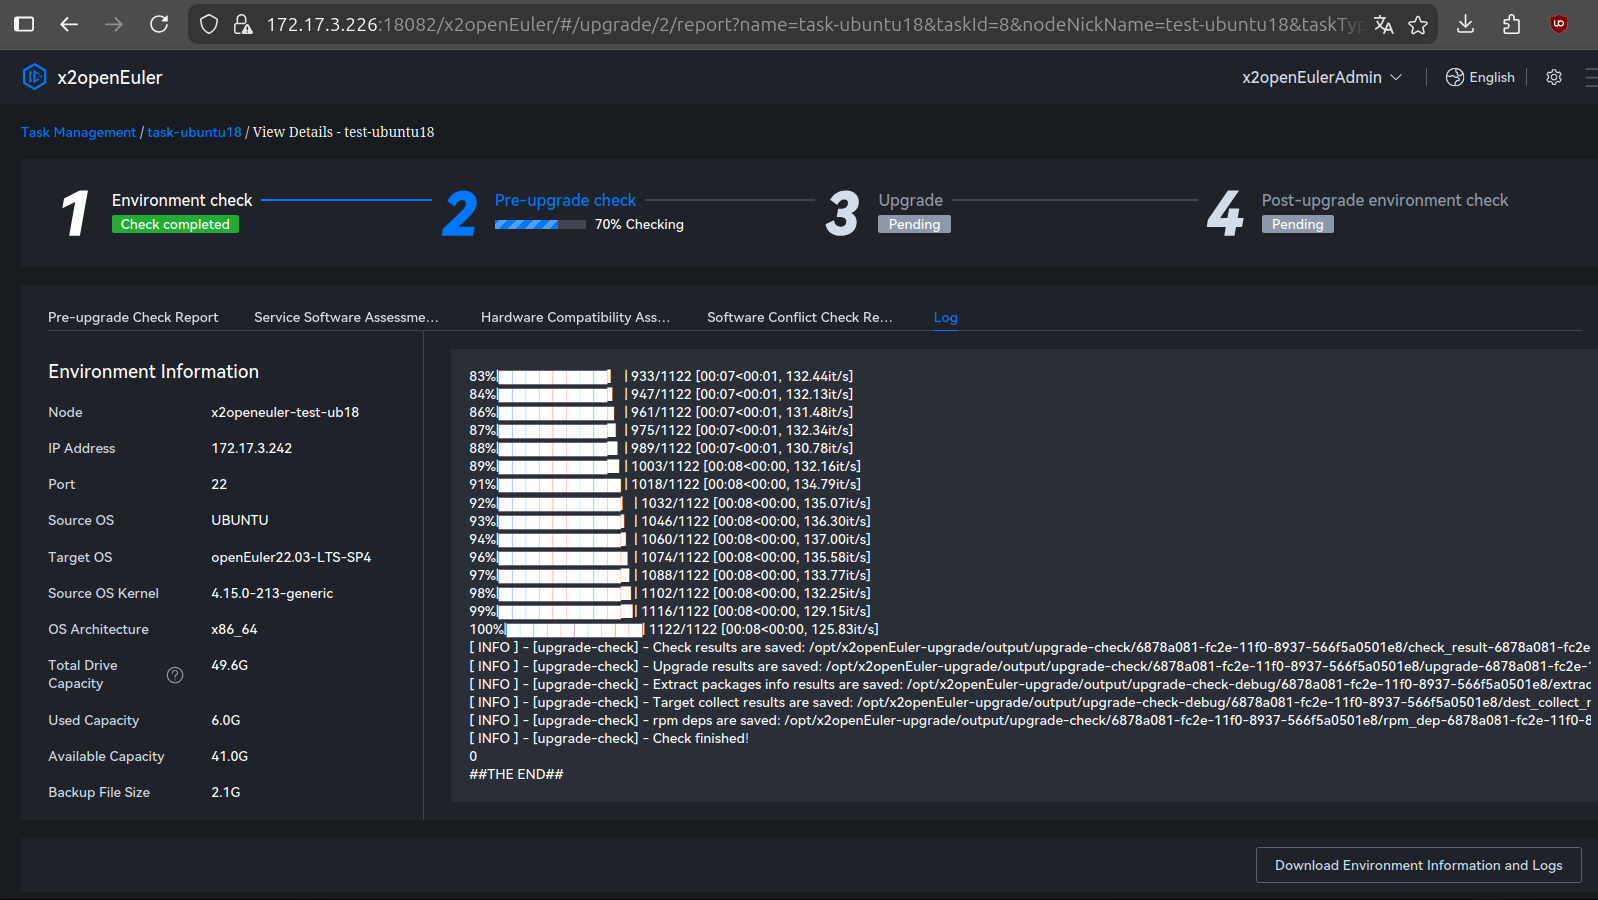Reload the page with the refresh icon
The width and height of the screenshot is (1598, 900).
(x=159, y=24)
